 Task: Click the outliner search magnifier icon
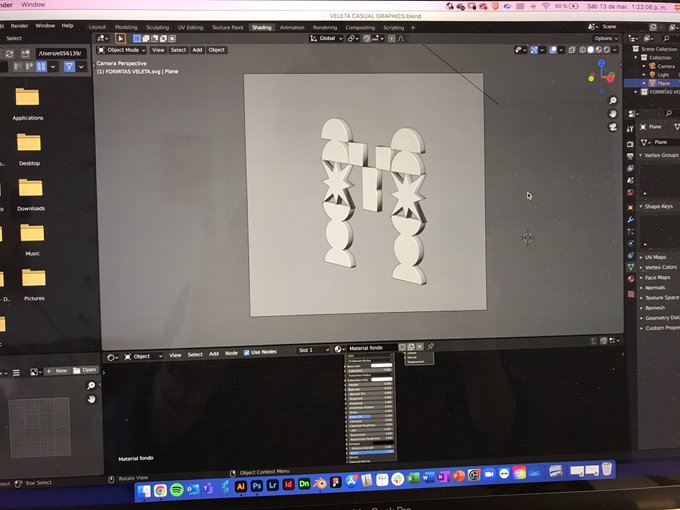tap(666, 39)
